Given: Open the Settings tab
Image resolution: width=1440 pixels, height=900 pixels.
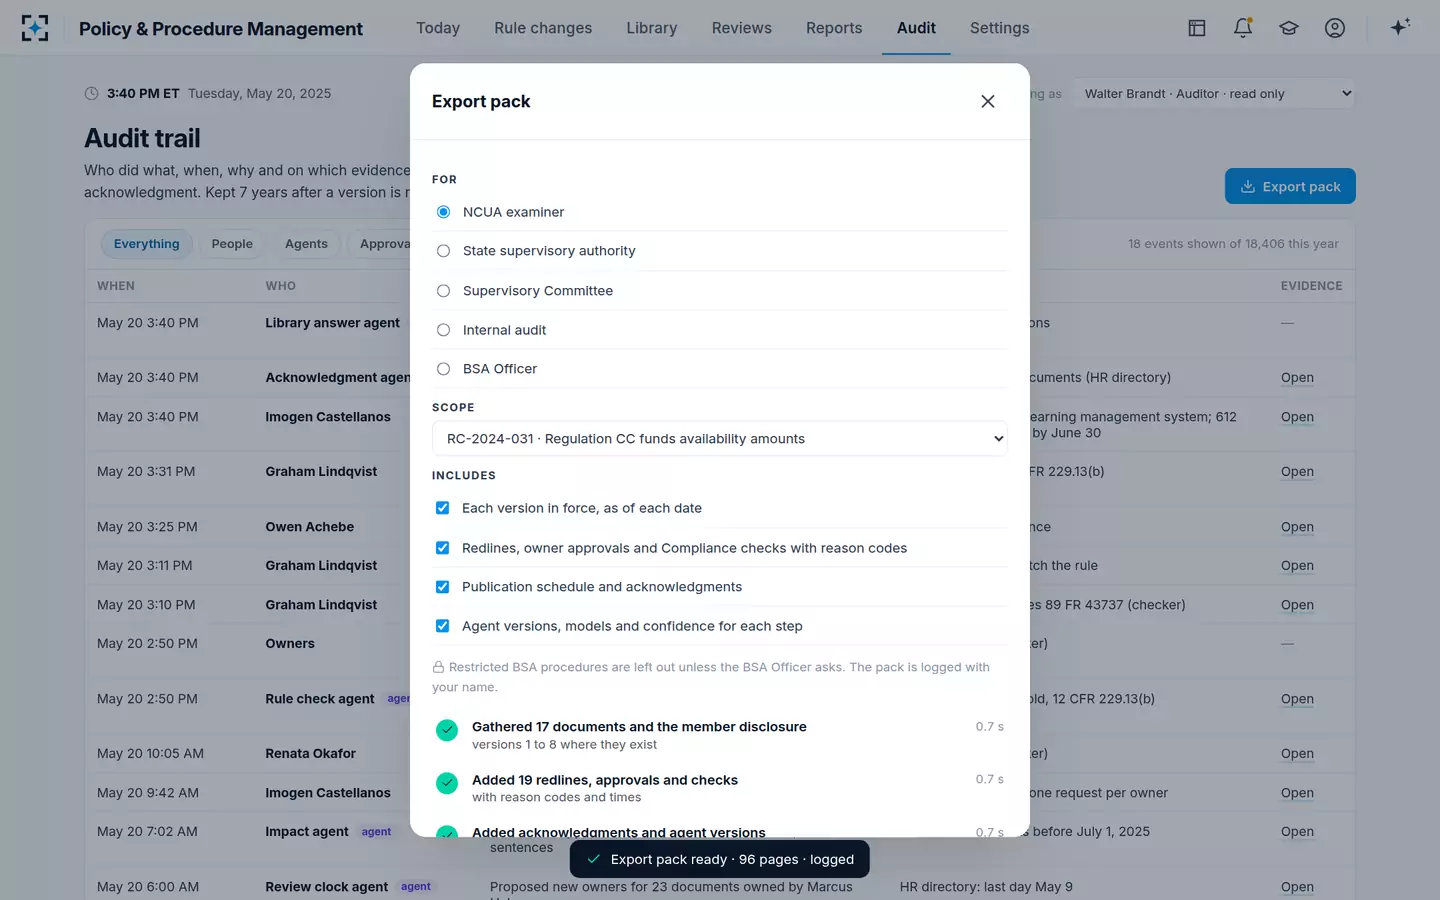Looking at the screenshot, I should point(999,28).
